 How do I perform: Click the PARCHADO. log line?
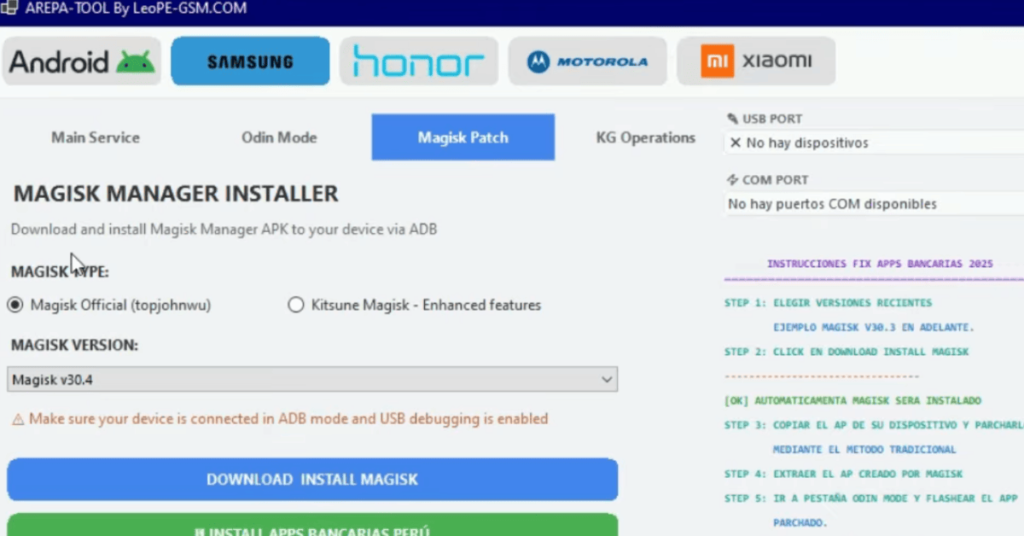pyautogui.click(x=800, y=523)
